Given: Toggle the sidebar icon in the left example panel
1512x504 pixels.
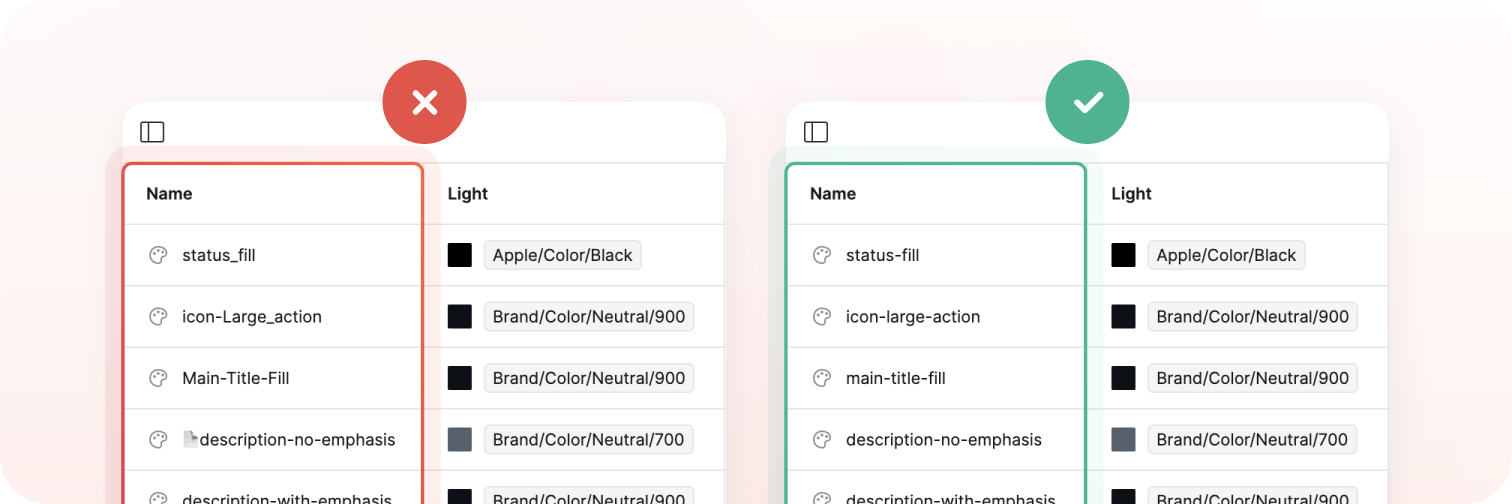Looking at the screenshot, I should point(152,132).
